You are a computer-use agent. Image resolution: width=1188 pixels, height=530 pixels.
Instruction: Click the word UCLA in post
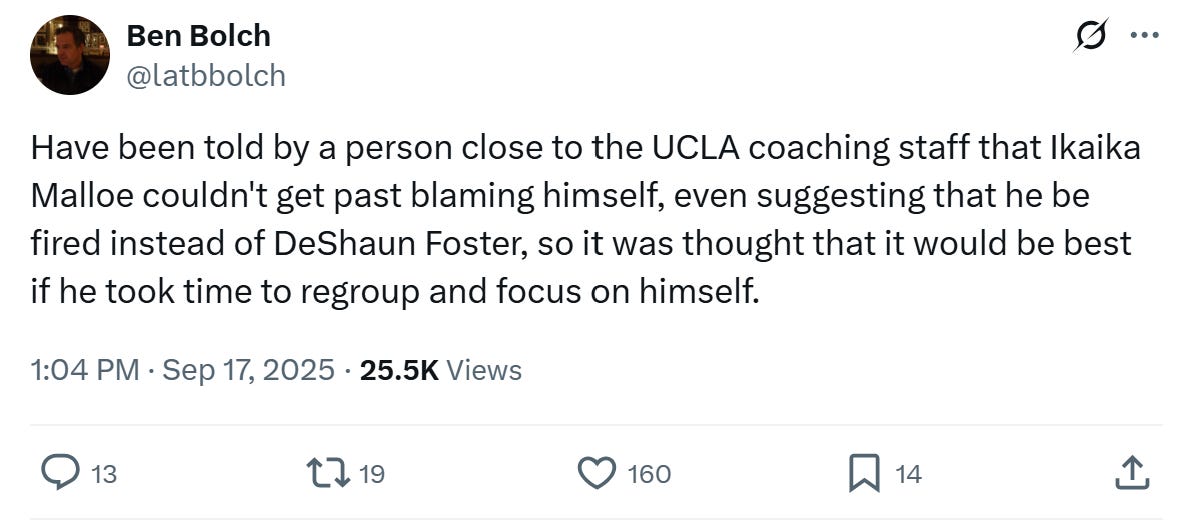click(x=696, y=148)
